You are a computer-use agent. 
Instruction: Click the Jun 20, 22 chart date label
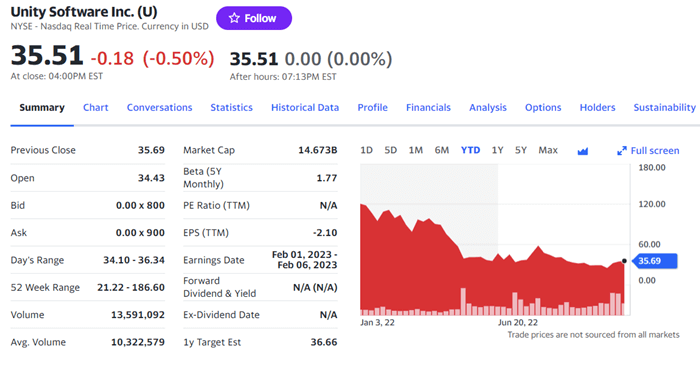tap(518, 322)
